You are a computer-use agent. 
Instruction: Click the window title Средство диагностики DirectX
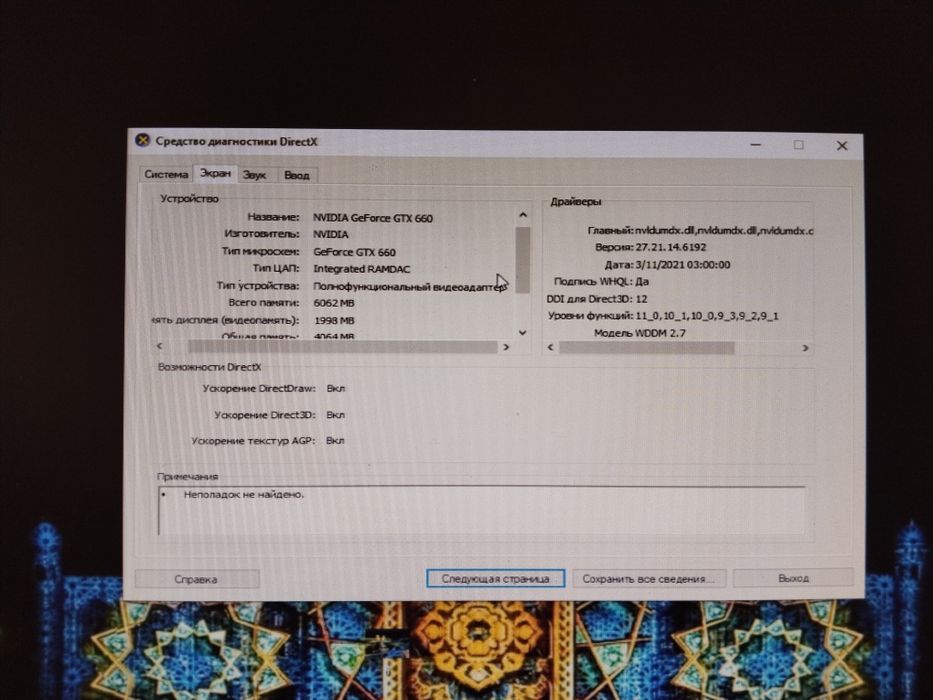[237, 142]
